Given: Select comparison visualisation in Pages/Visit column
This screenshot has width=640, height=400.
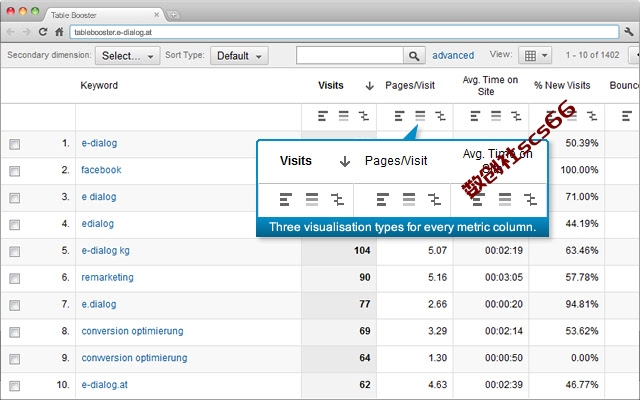Looking at the screenshot, I should pyautogui.click(x=440, y=116).
